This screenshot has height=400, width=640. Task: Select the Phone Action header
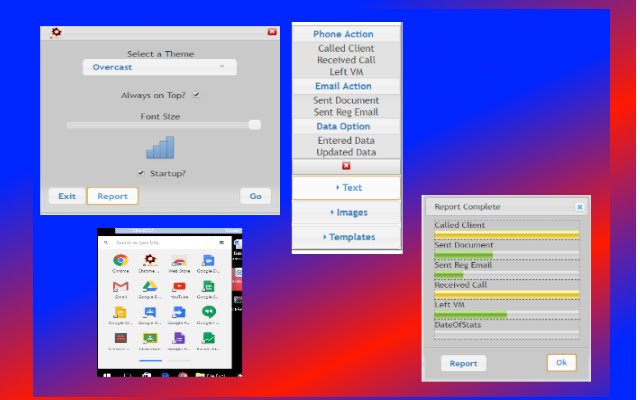tap(346, 34)
